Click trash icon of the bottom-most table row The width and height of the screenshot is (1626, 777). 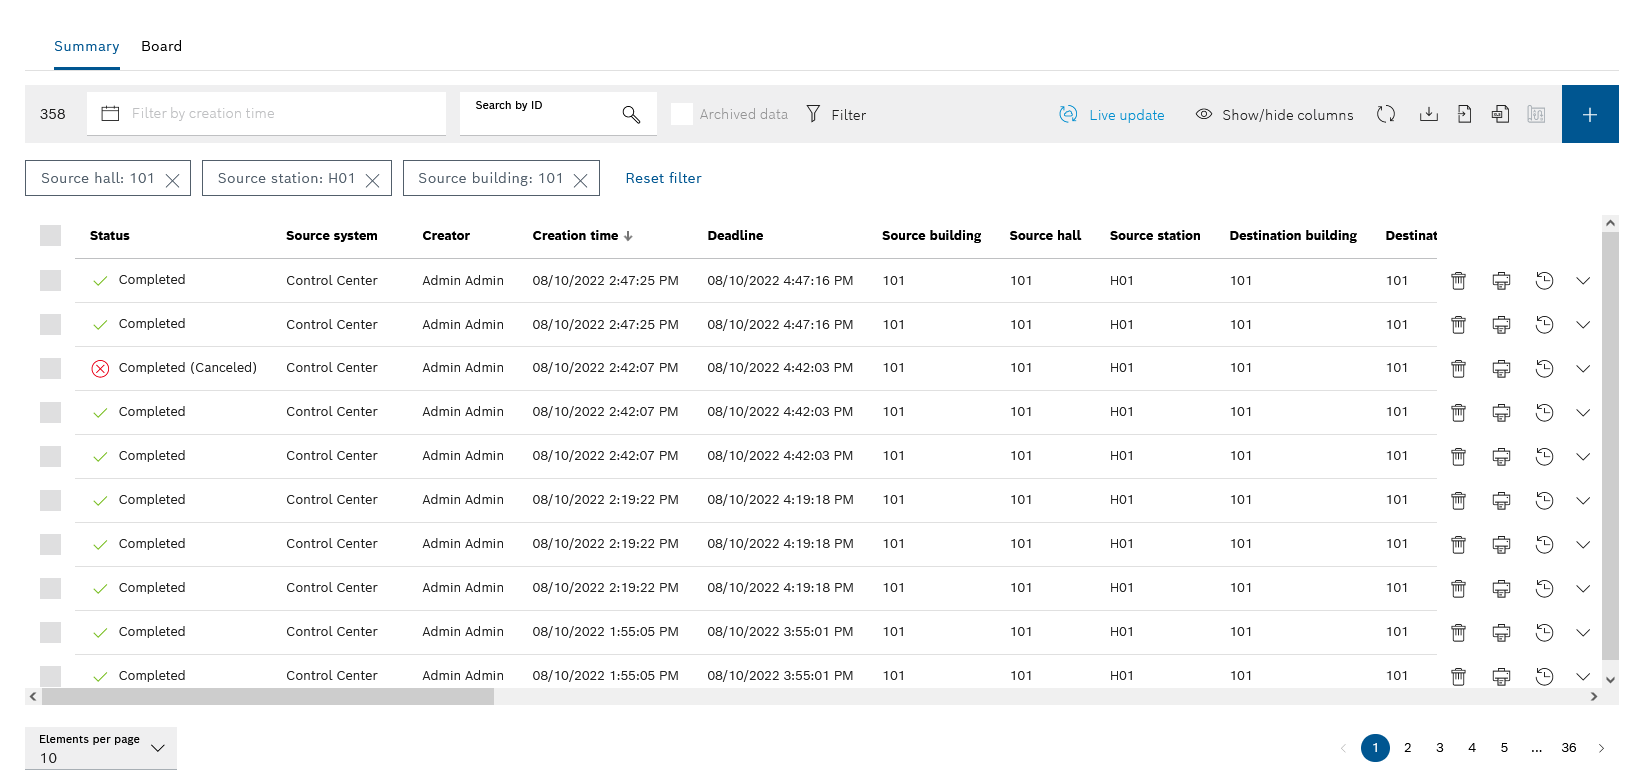pos(1458,677)
